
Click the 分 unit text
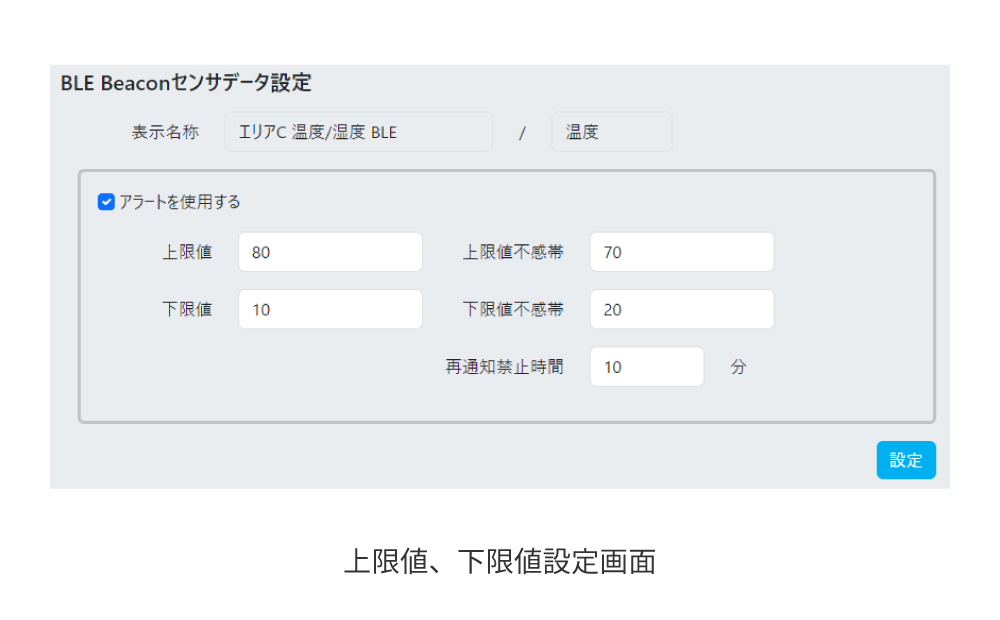(738, 367)
